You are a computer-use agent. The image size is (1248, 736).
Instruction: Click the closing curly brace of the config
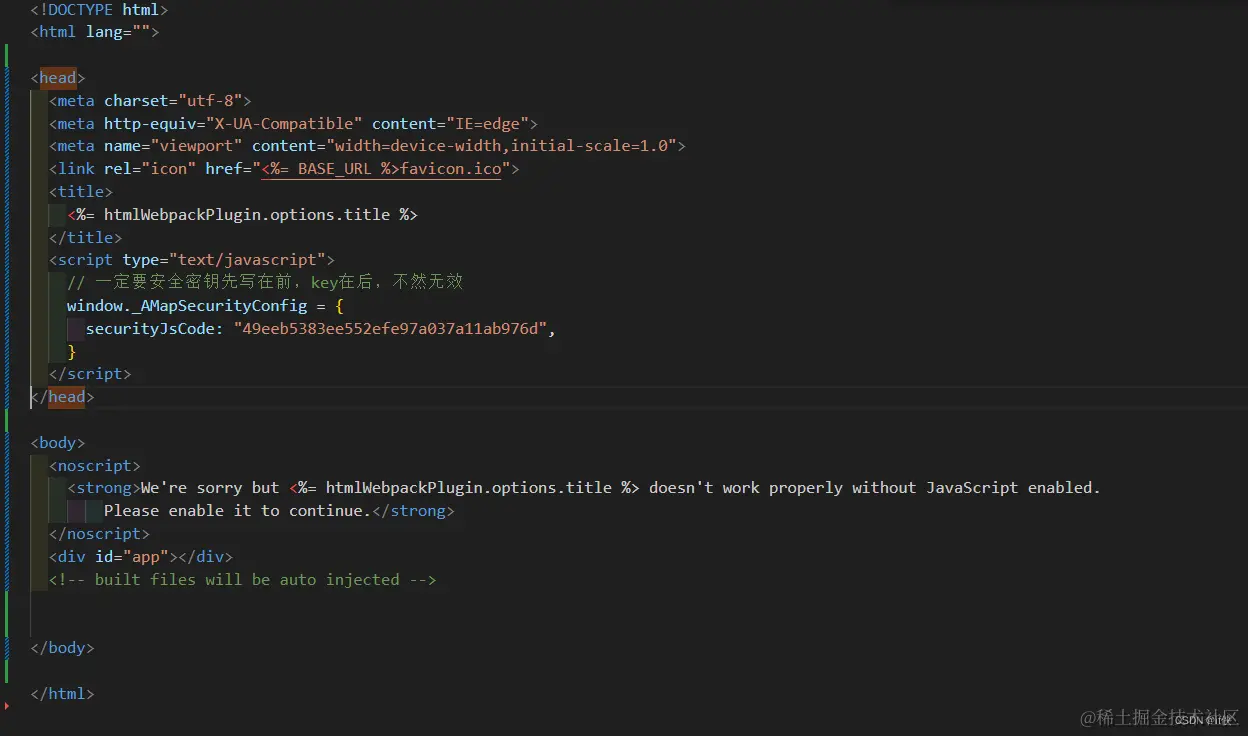[72, 352]
